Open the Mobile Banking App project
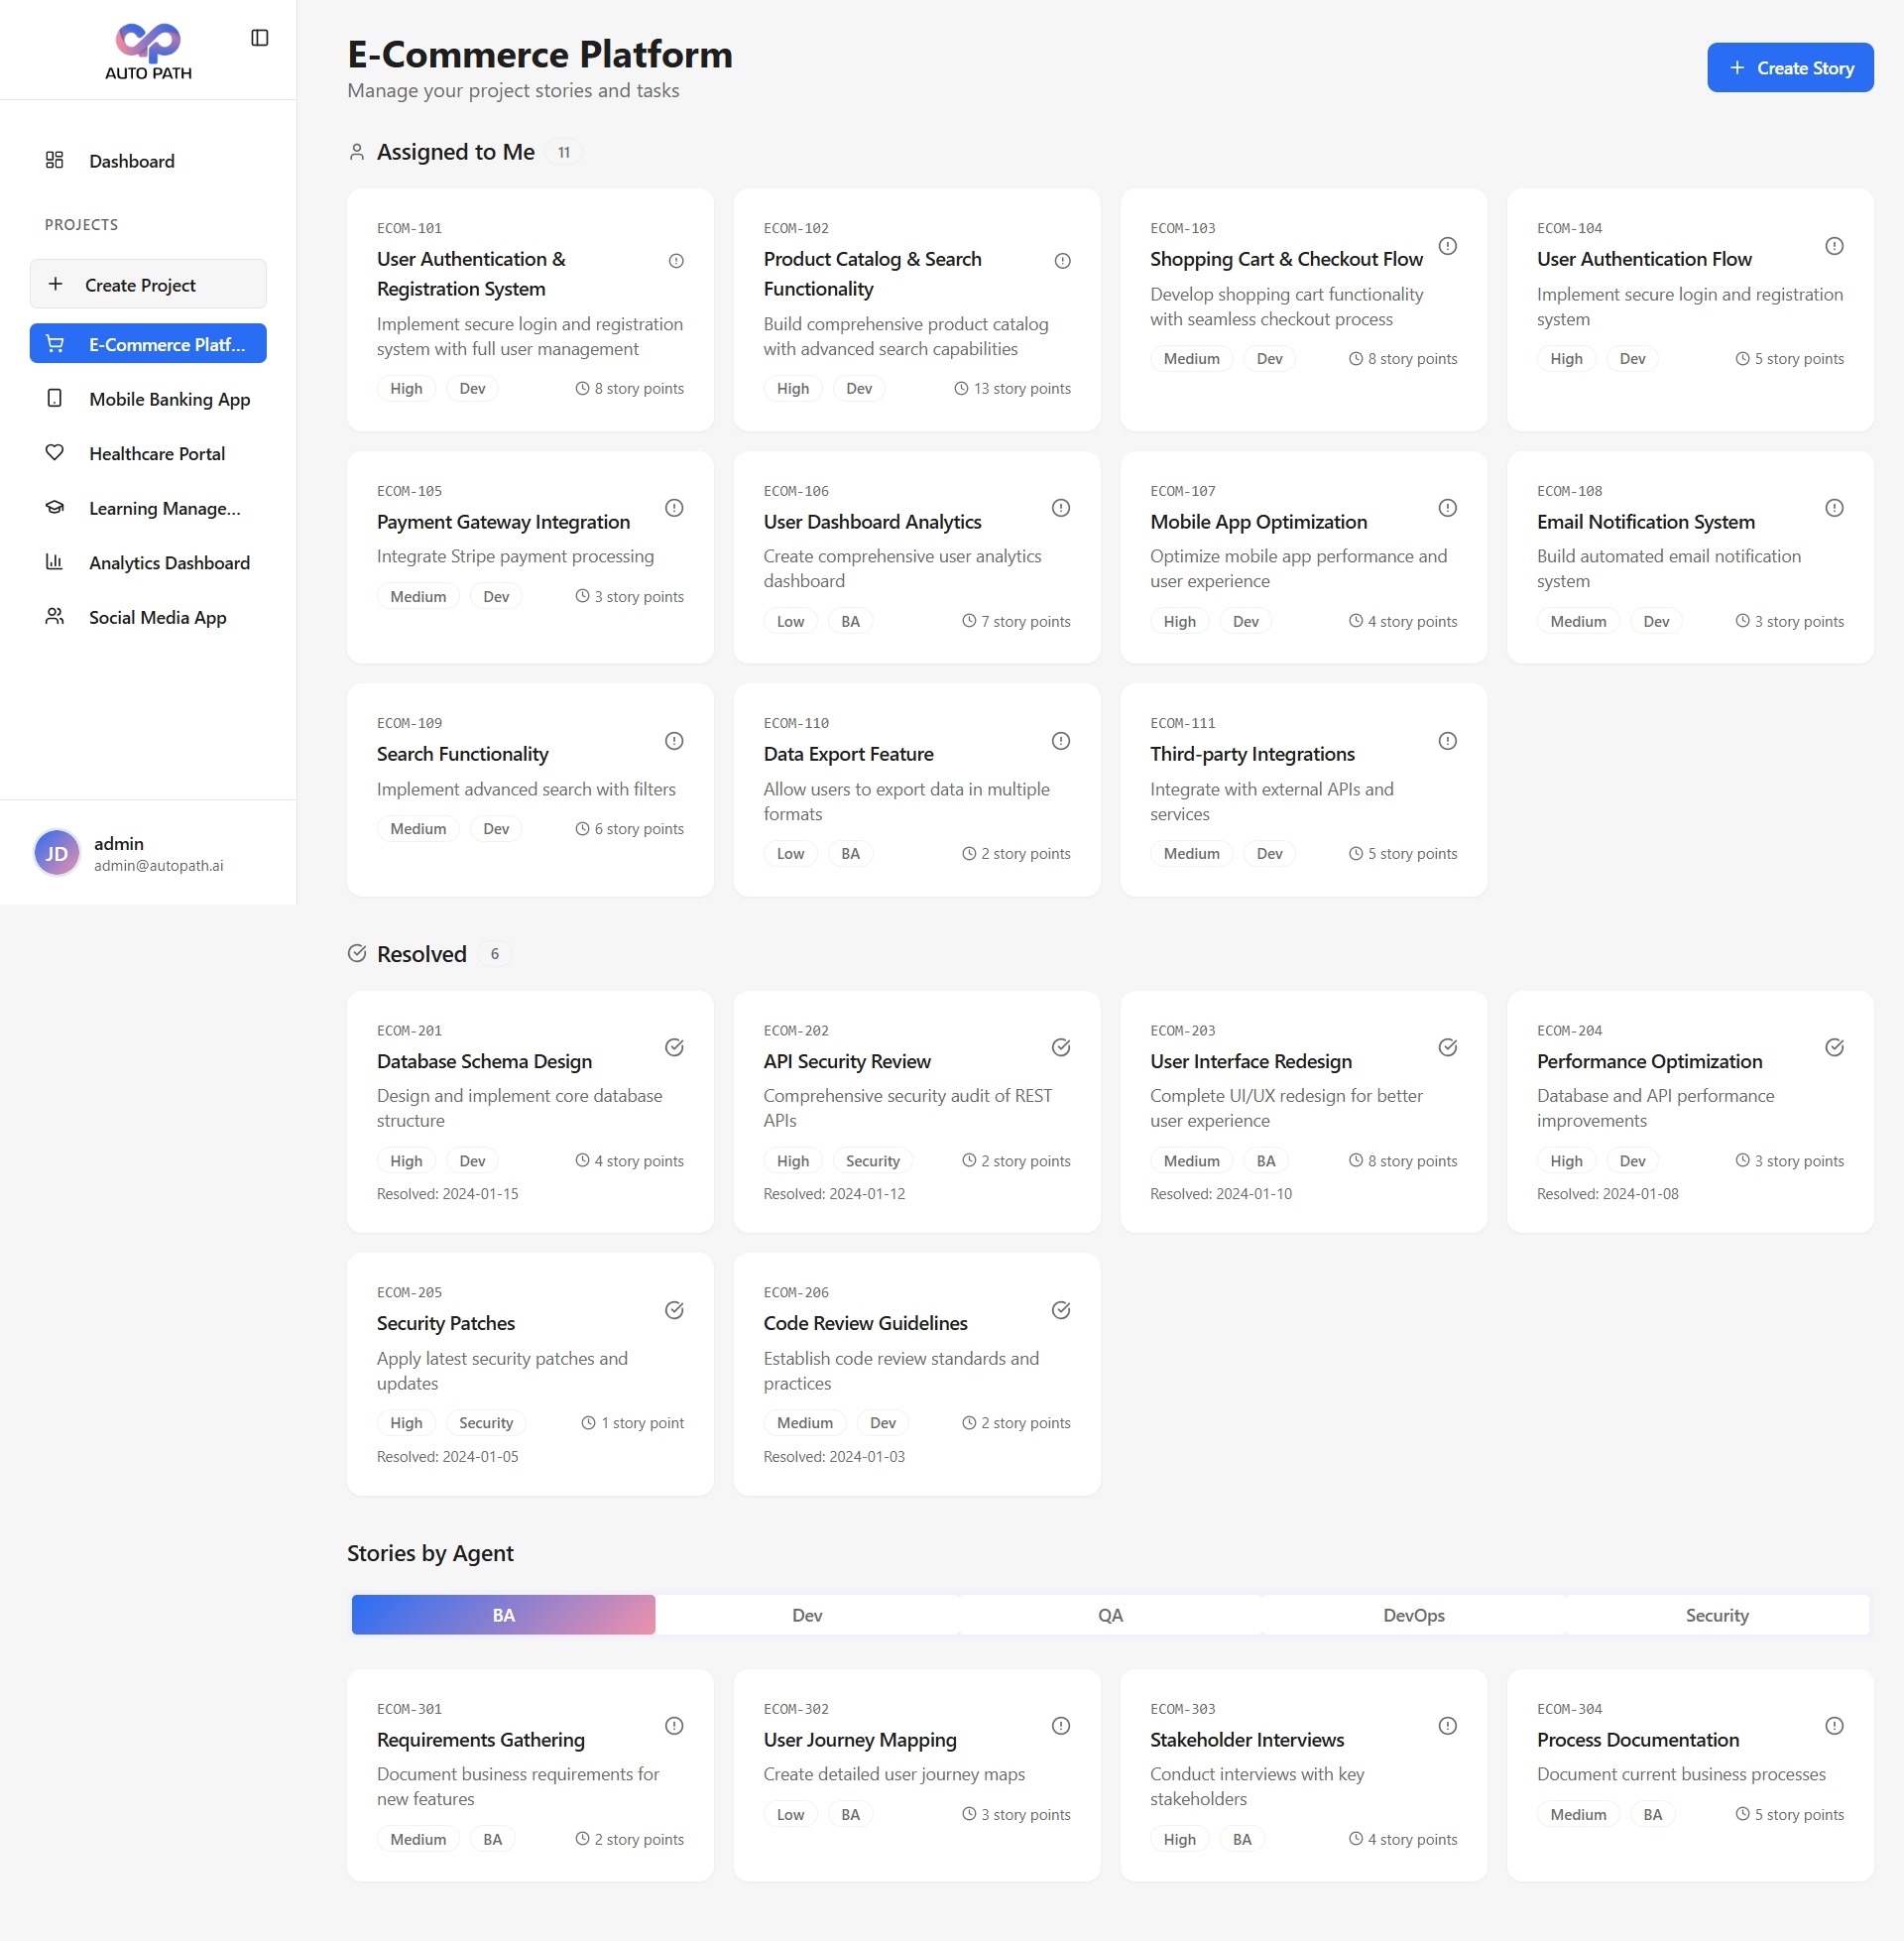The height and width of the screenshot is (1941, 1904). click(x=169, y=398)
